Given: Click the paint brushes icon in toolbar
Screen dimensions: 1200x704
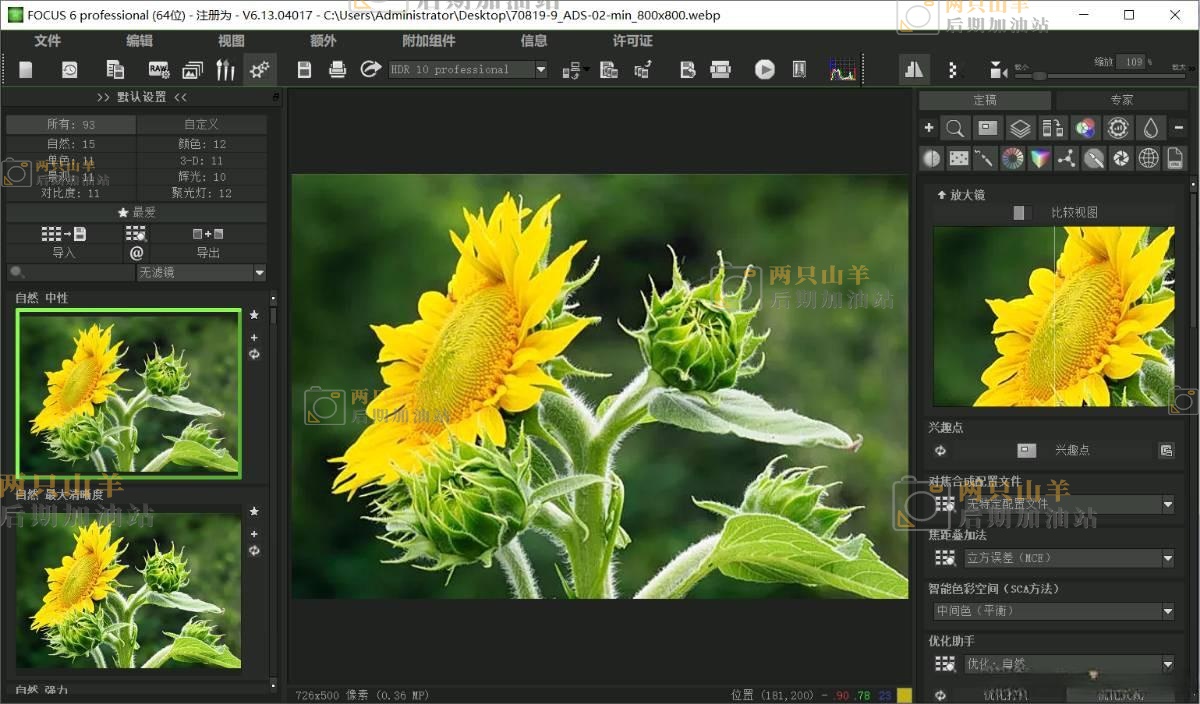Looking at the screenshot, I should pos(226,69).
